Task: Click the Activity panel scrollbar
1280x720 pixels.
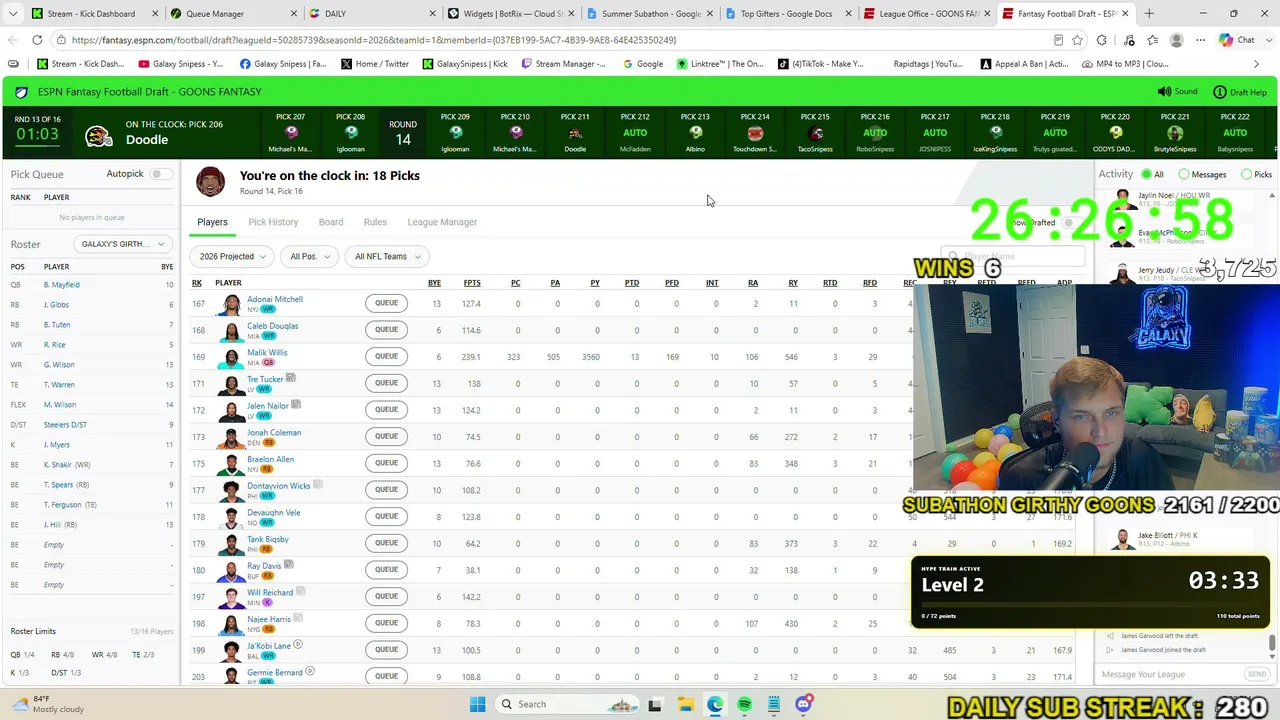Action: 1272,642
